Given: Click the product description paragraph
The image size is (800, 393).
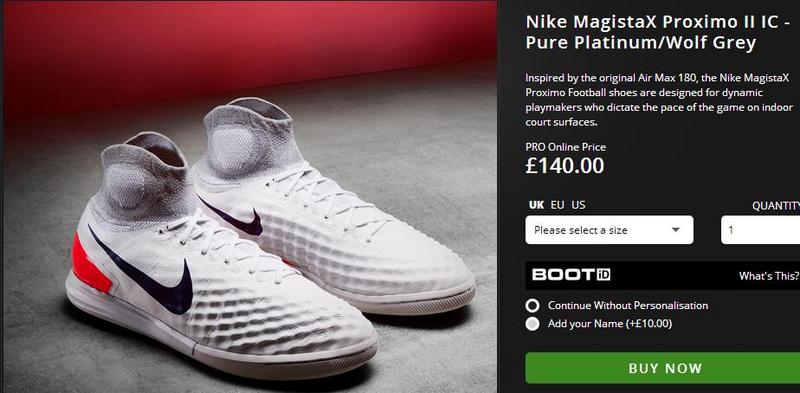Looking at the screenshot, I should (x=659, y=100).
